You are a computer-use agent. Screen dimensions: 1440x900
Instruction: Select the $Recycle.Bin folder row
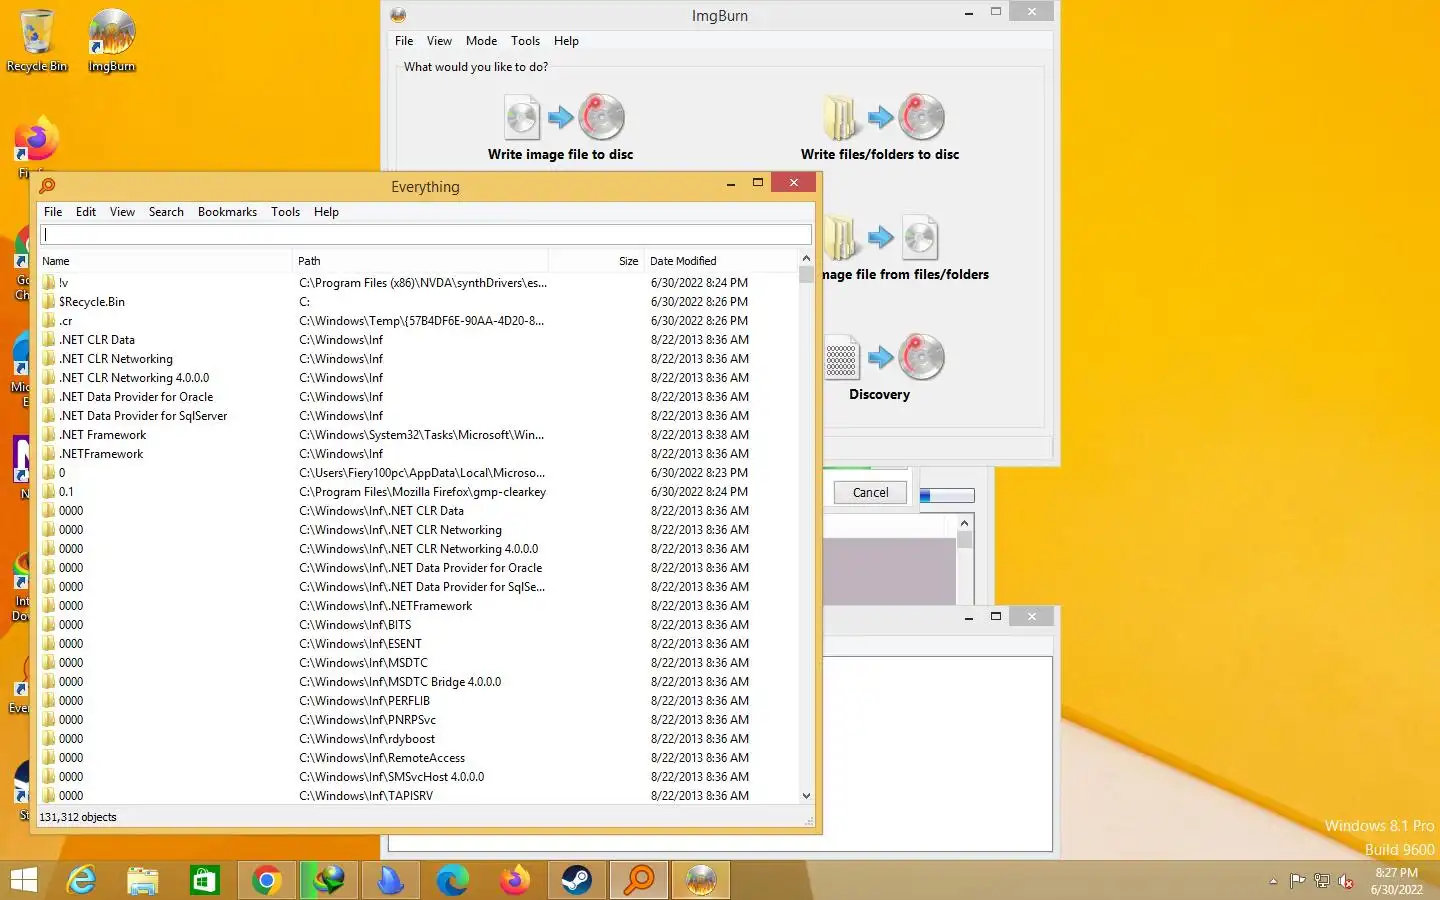click(x=418, y=302)
